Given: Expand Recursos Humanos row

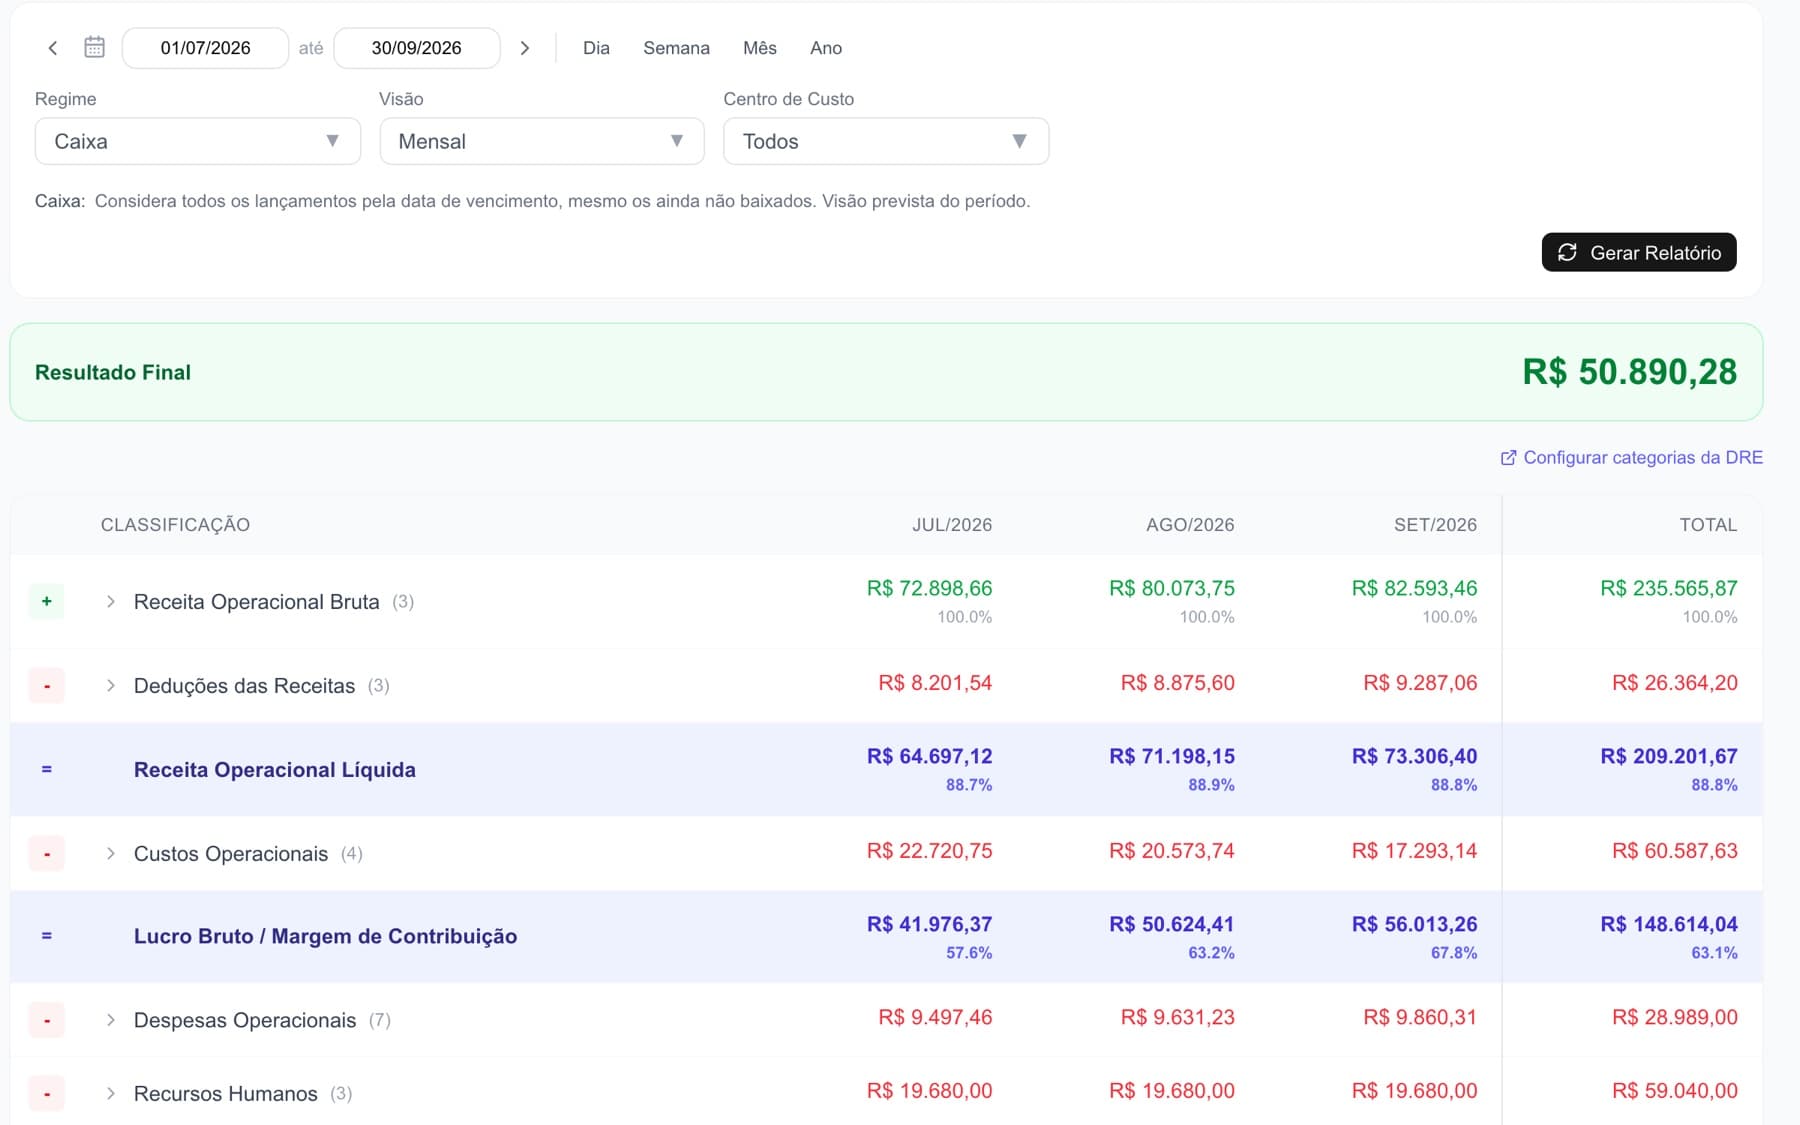Looking at the screenshot, I should [x=111, y=1093].
